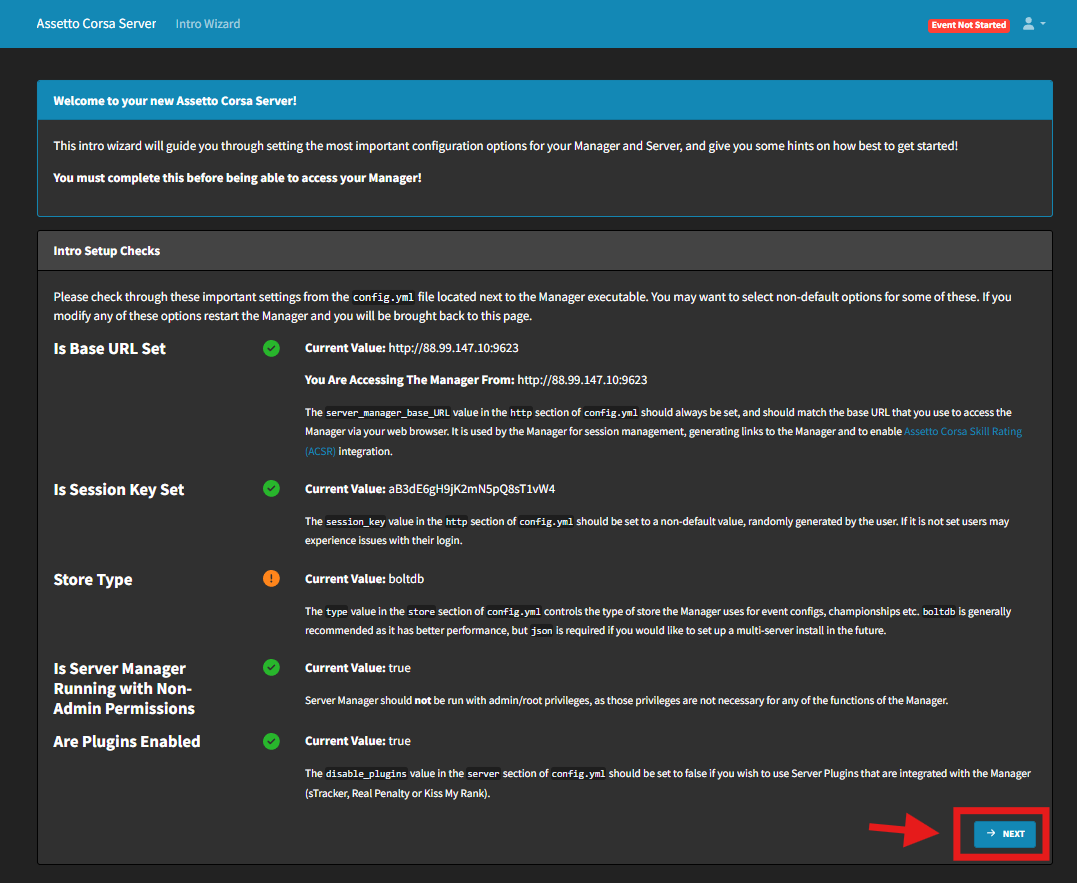Click the 'Are Plugins Enabled' heading
Image resolution: width=1077 pixels, height=883 pixels.
pos(127,742)
